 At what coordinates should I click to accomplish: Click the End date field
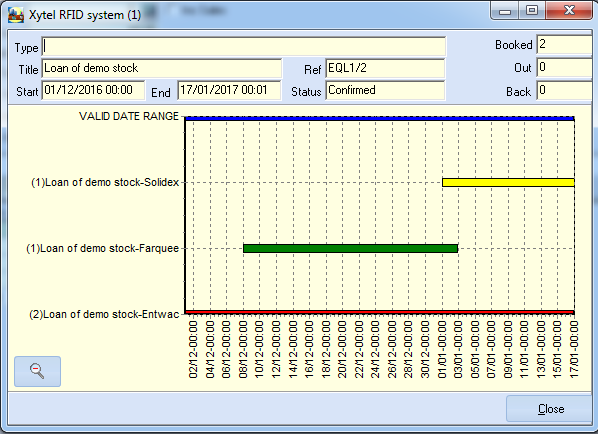tap(229, 90)
